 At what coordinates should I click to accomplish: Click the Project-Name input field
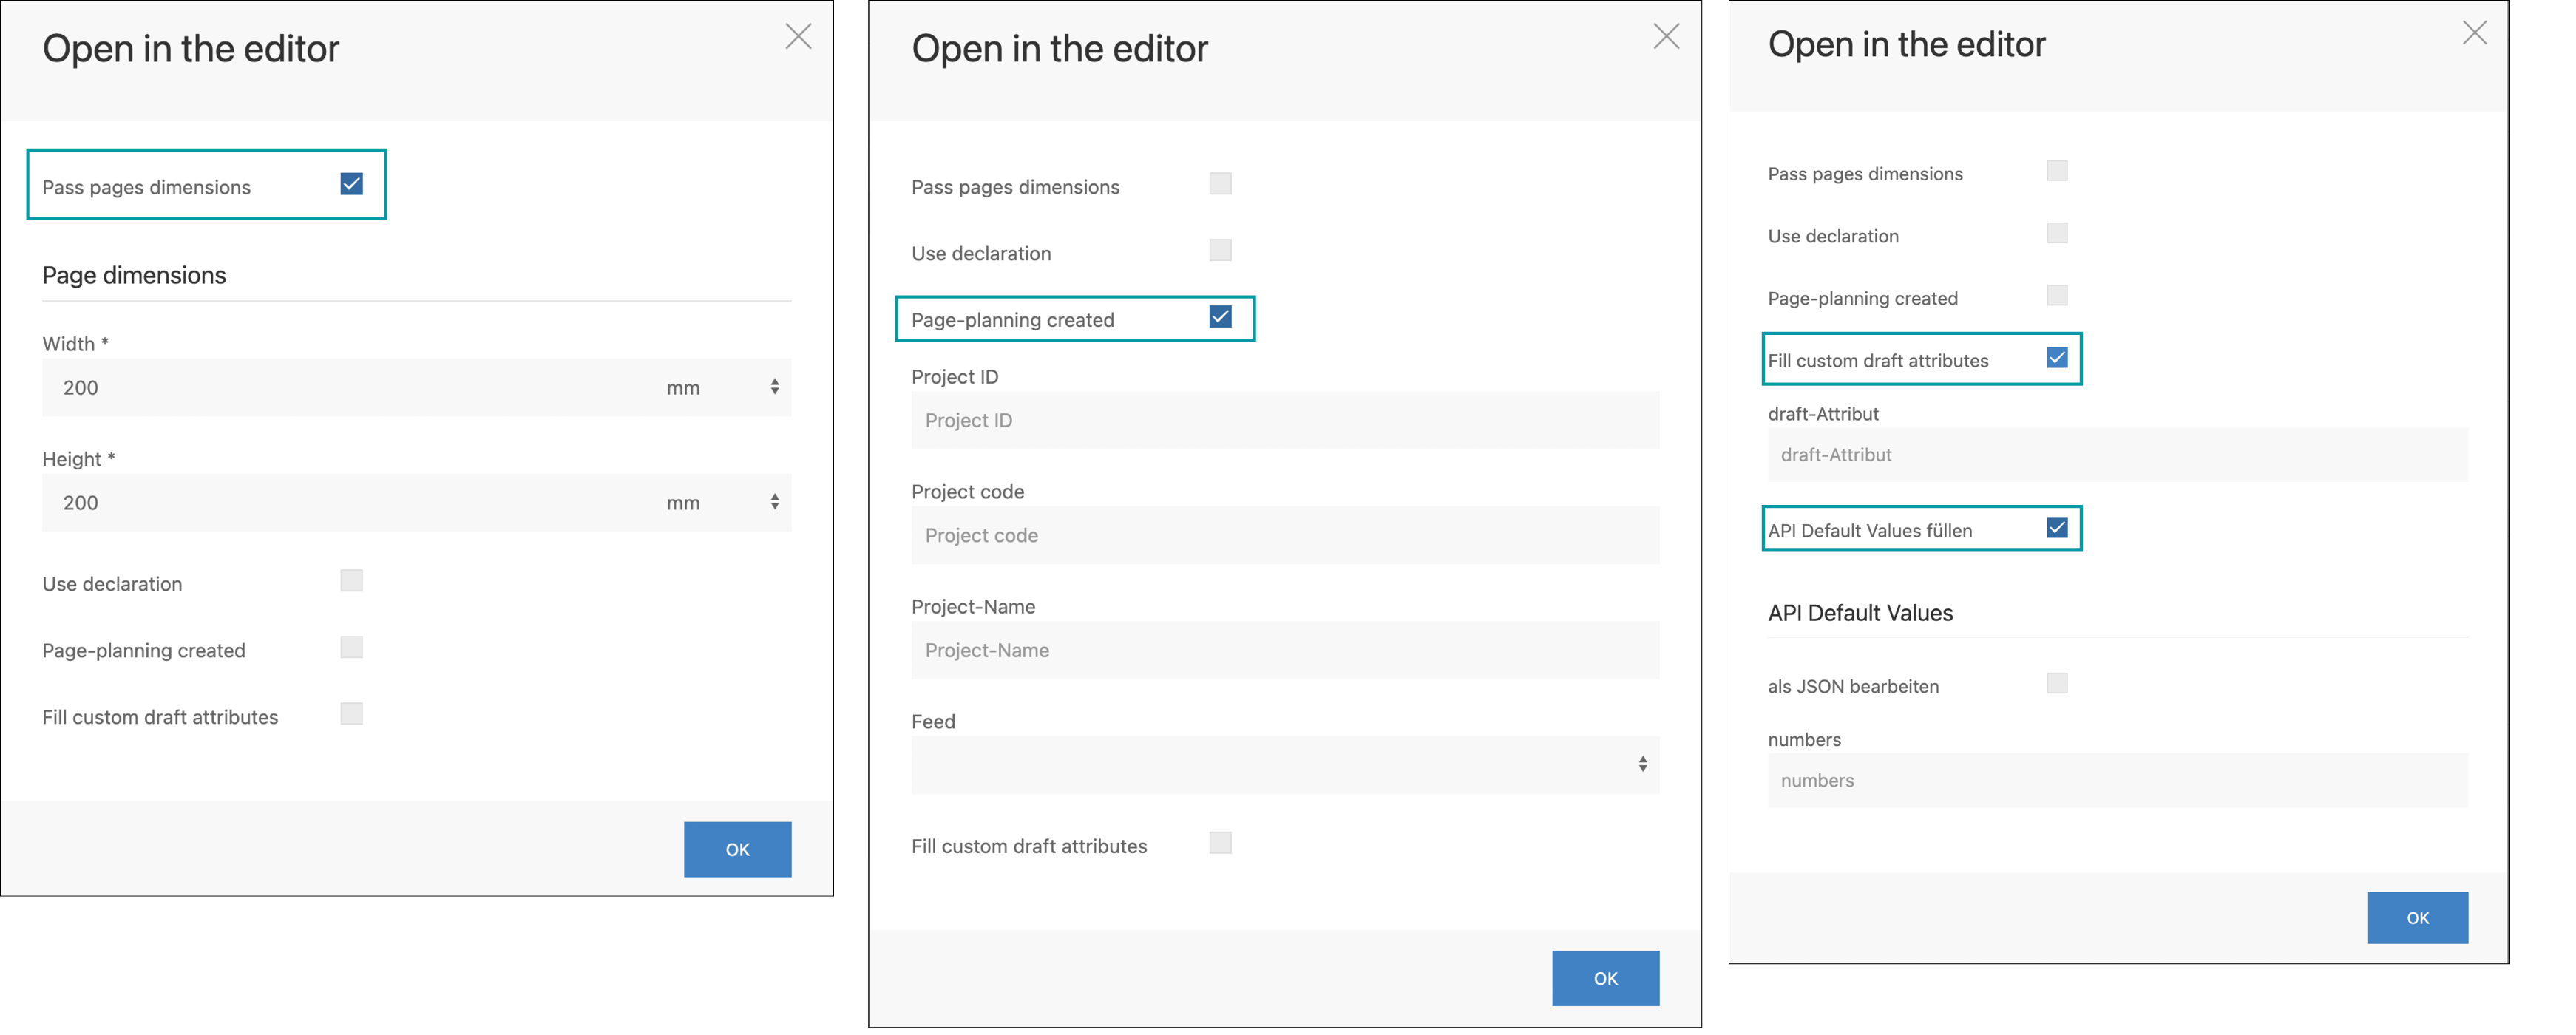click(1285, 650)
